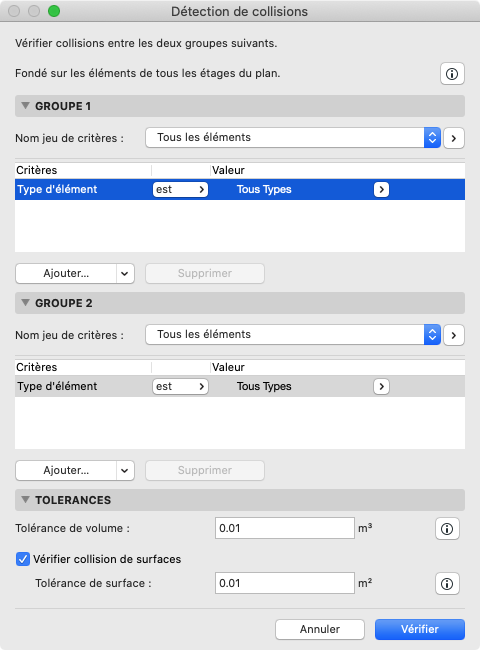
Task: Click the Annuler button
Action: [320, 629]
